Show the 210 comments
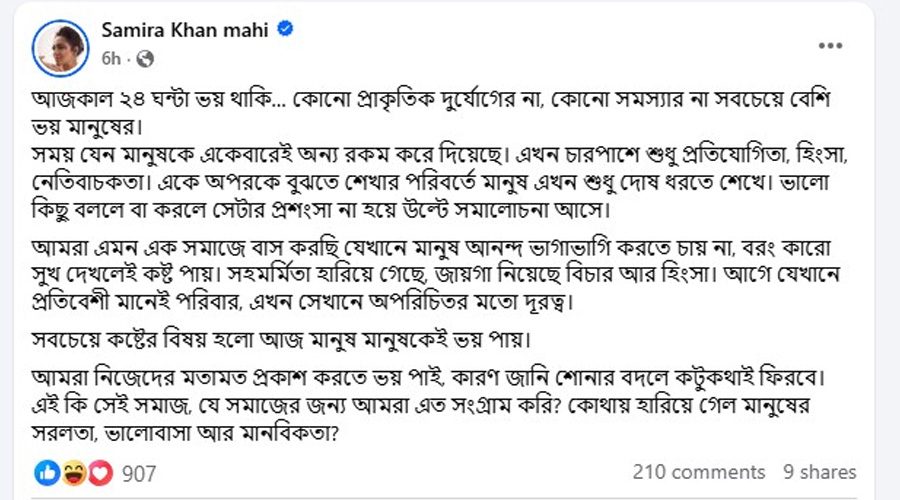This screenshot has height=500, width=900. coord(699,472)
